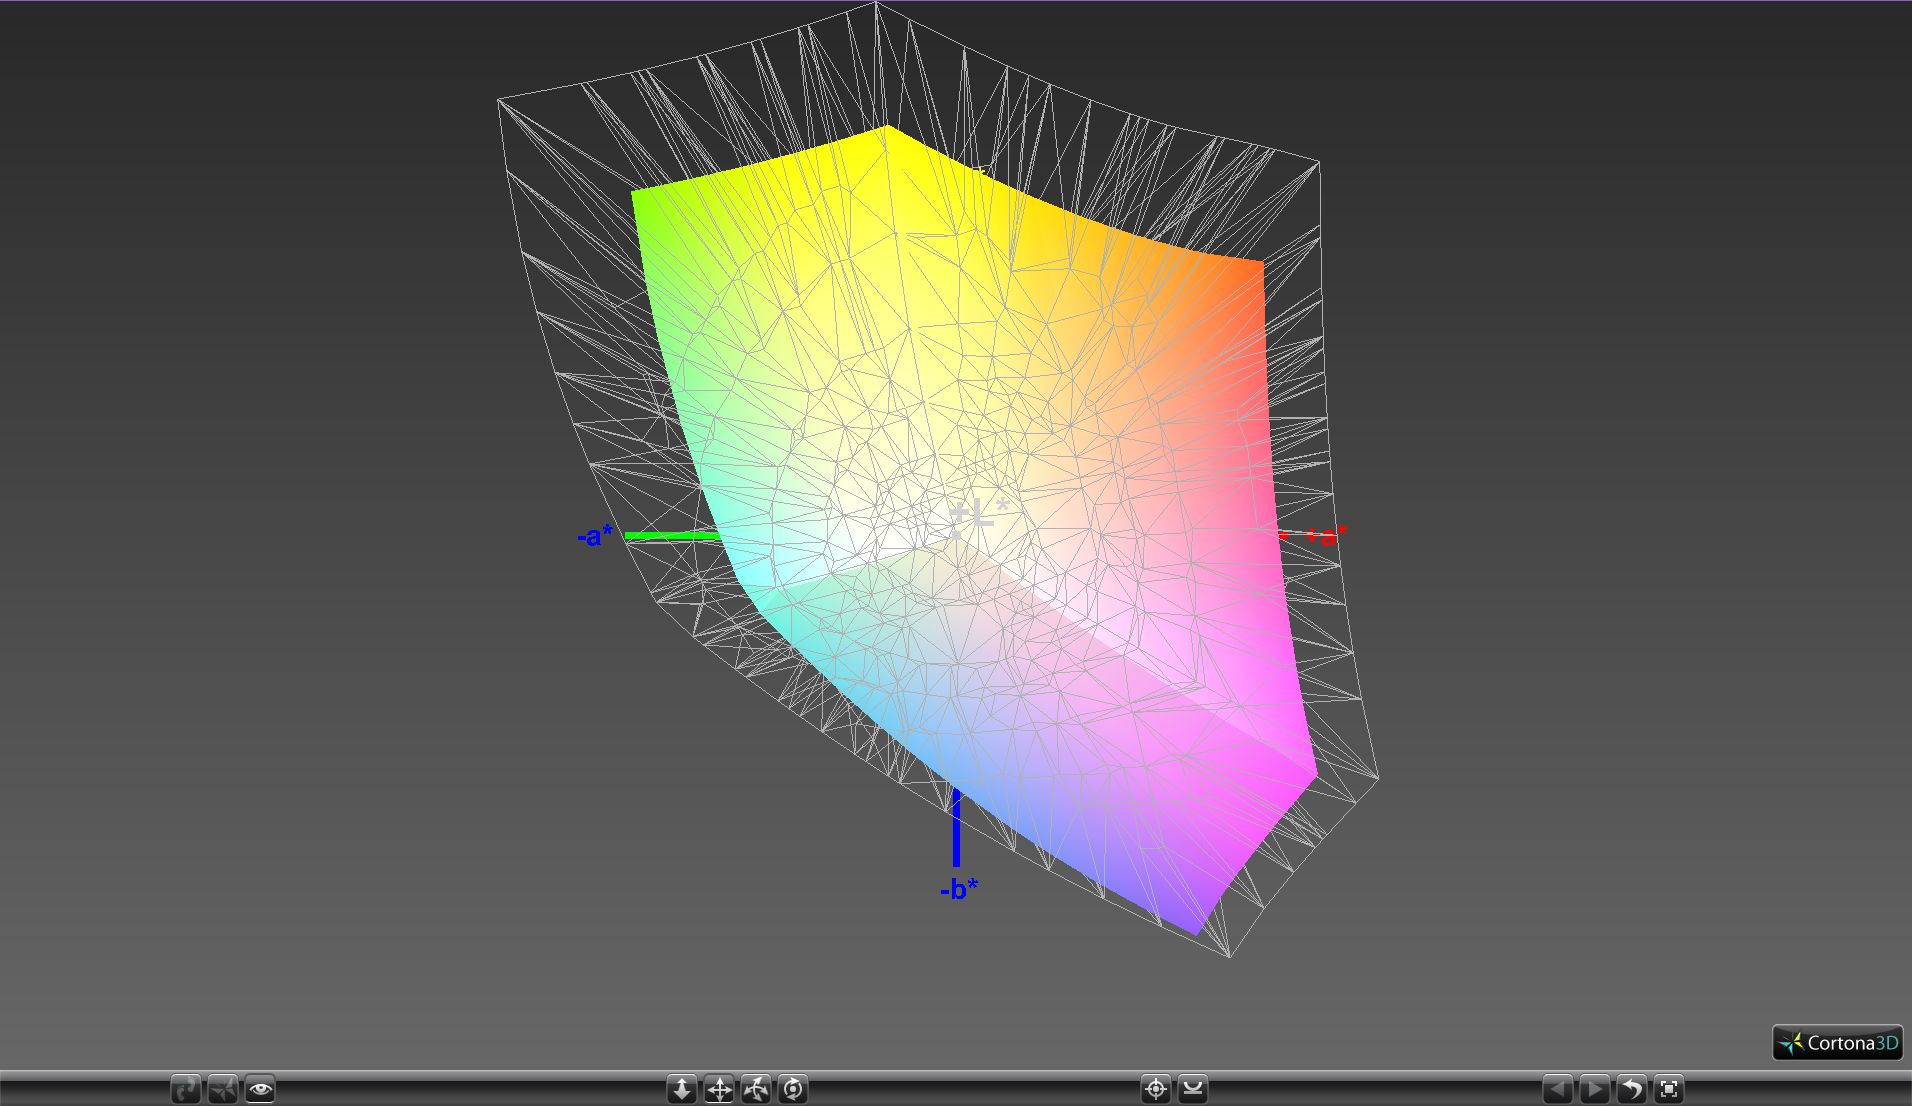This screenshot has width=1912, height=1106.
Task: Fit the scene to the window
Action: [x=1669, y=1089]
